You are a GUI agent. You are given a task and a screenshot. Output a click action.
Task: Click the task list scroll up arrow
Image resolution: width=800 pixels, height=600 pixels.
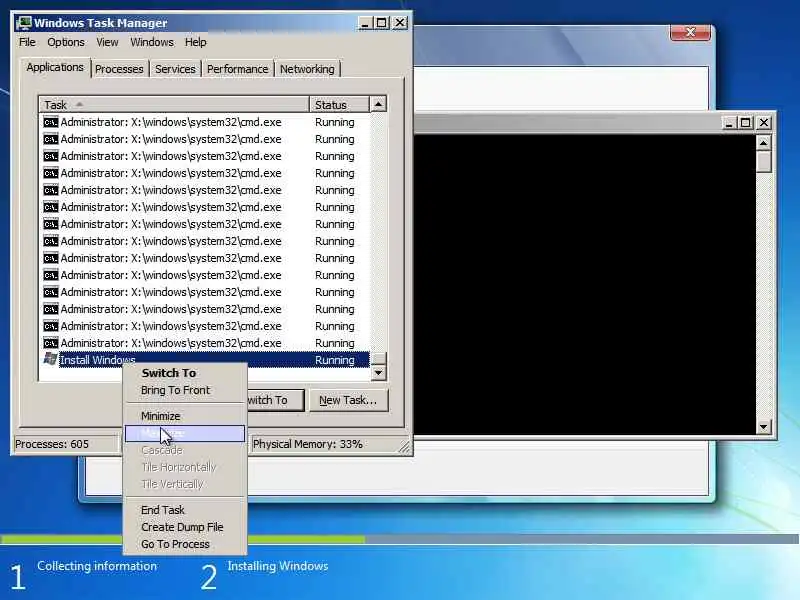(x=378, y=104)
